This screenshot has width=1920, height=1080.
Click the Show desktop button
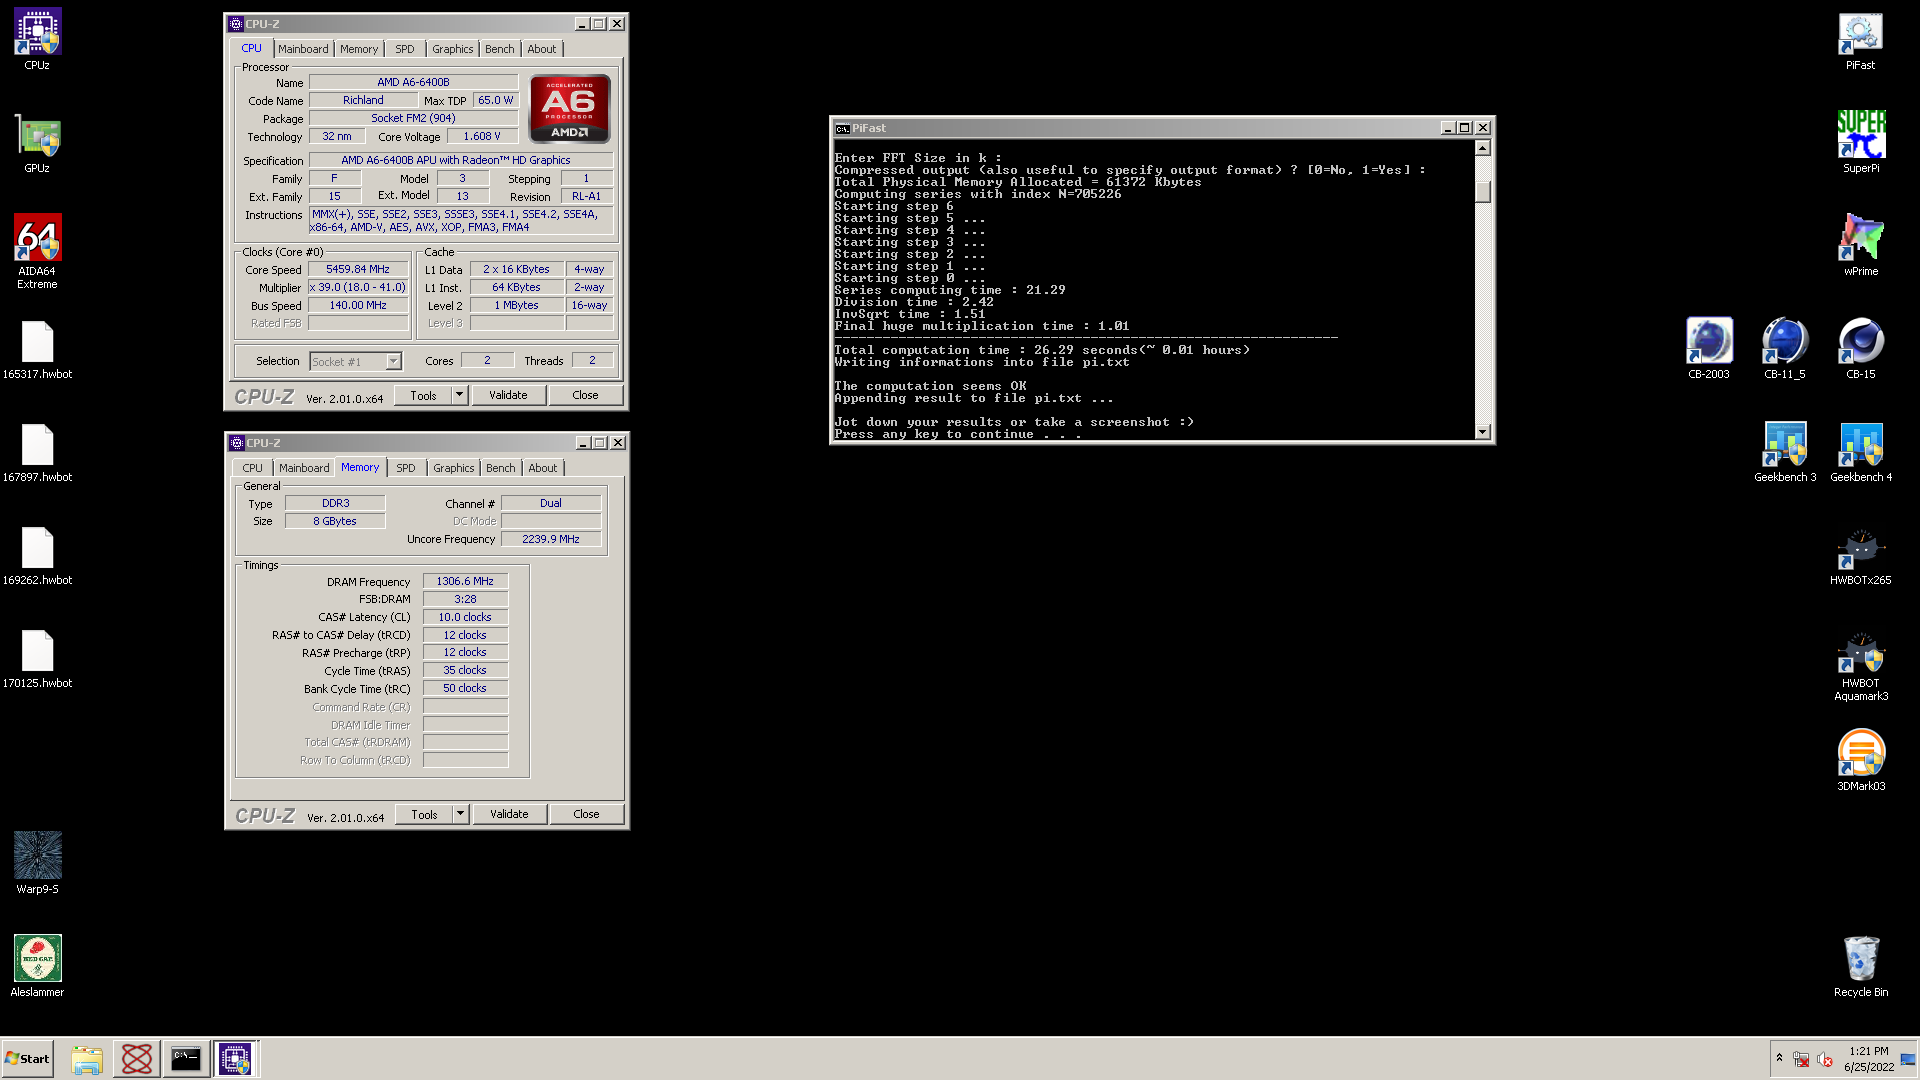tap(1909, 1059)
